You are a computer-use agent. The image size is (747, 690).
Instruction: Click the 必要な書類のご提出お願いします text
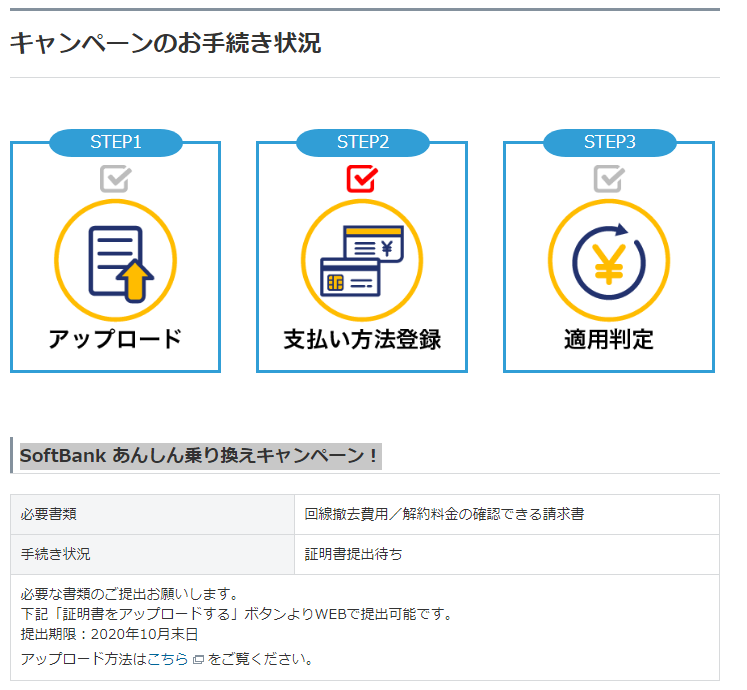pyautogui.click(x=130, y=594)
